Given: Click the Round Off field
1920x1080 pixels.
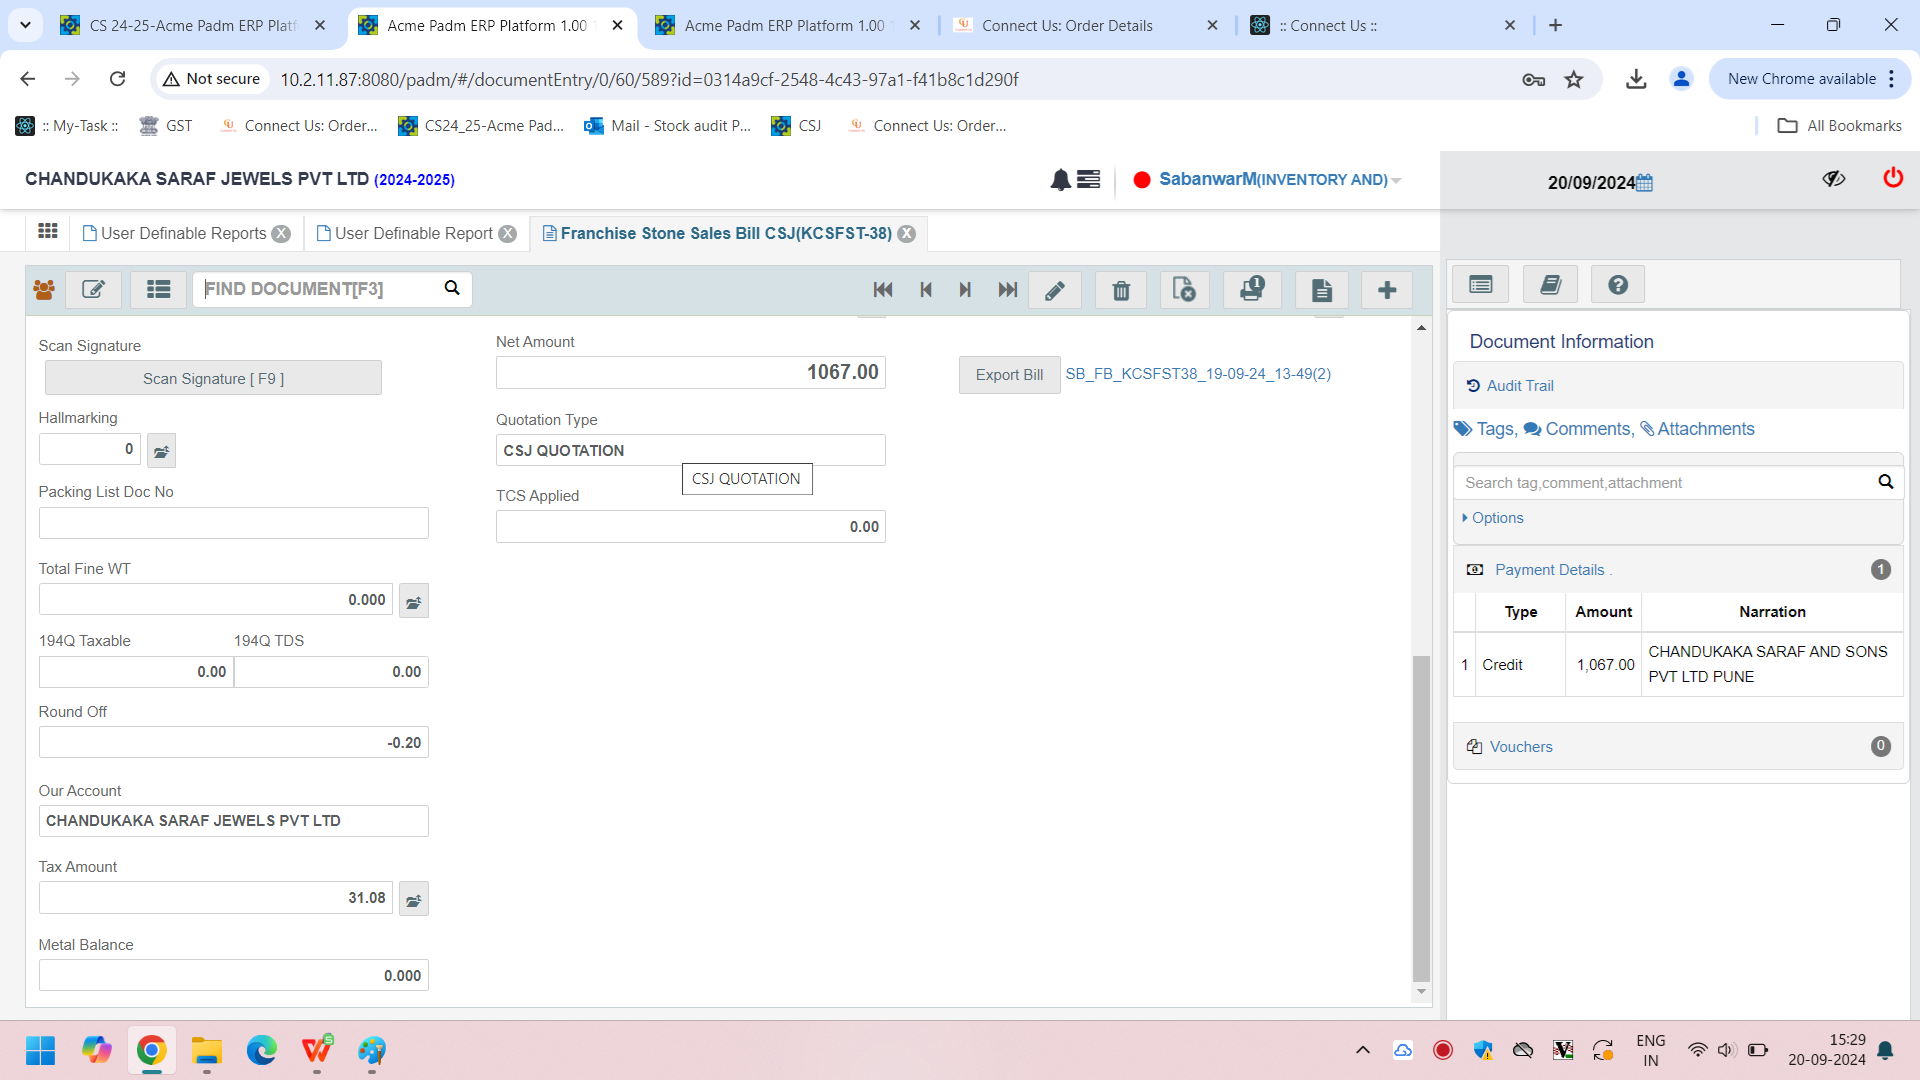Looking at the screenshot, I should tap(233, 742).
